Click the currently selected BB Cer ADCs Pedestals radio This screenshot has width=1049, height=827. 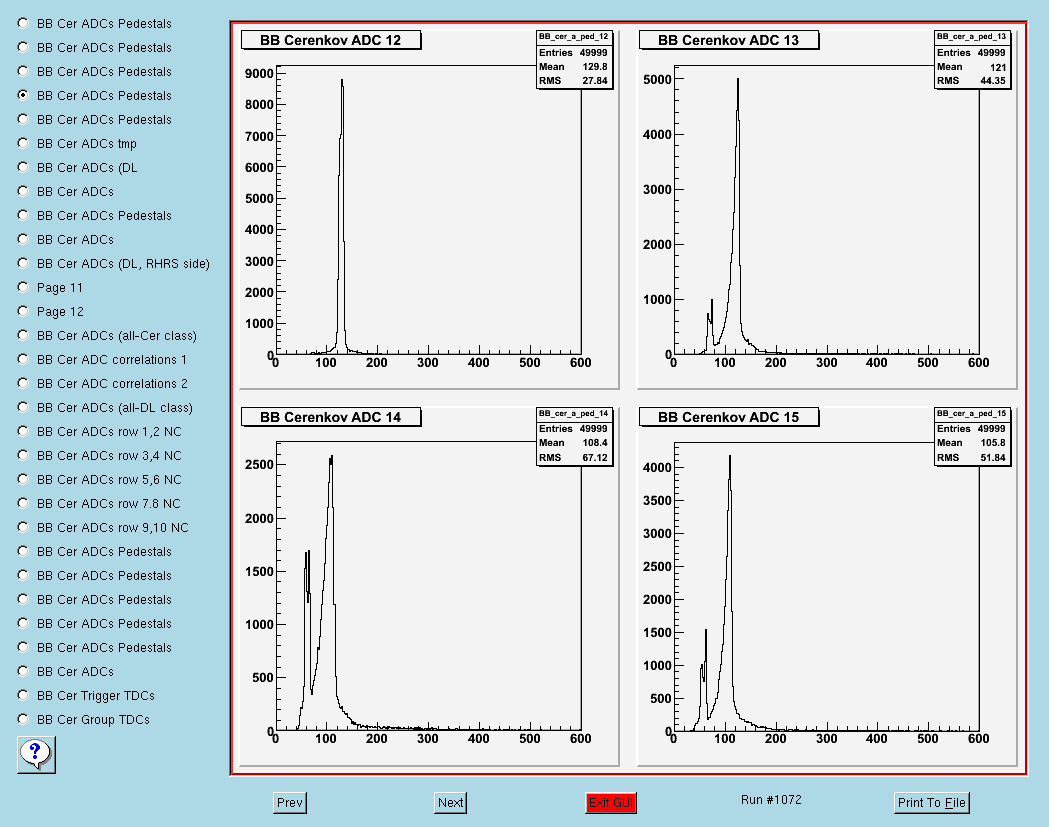click(x=23, y=95)
